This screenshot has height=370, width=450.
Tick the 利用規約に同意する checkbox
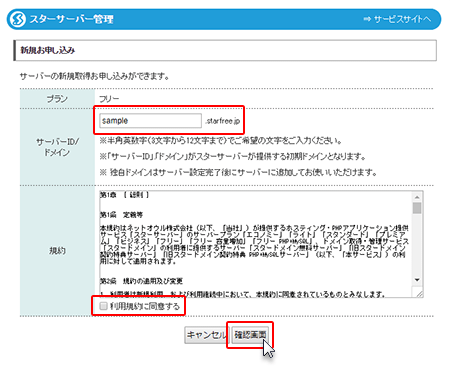tap(104, 306)
